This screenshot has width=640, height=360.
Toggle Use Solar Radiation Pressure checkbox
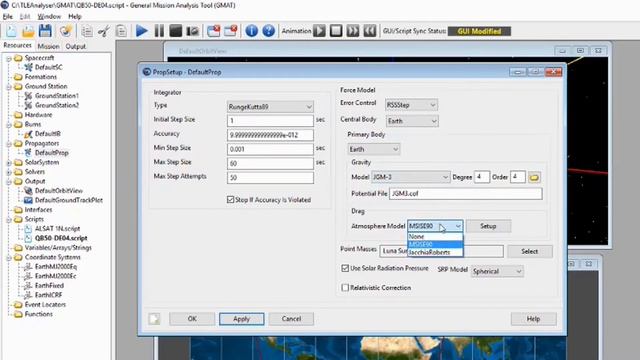coord(345,268)
